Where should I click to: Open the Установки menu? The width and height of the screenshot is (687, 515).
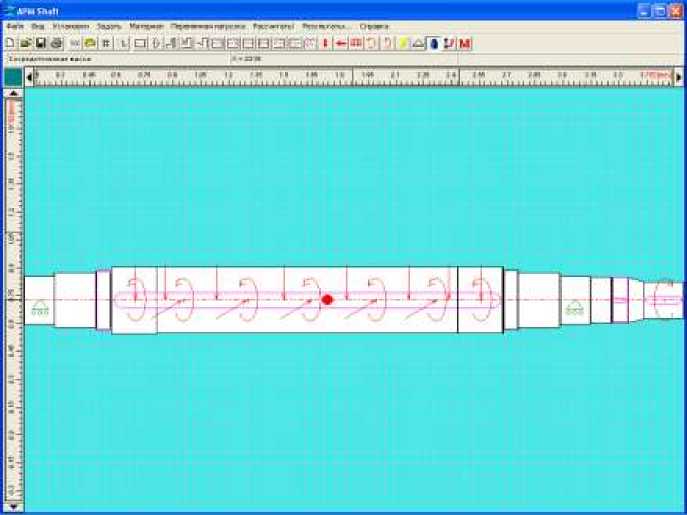[x=71, y=26]
